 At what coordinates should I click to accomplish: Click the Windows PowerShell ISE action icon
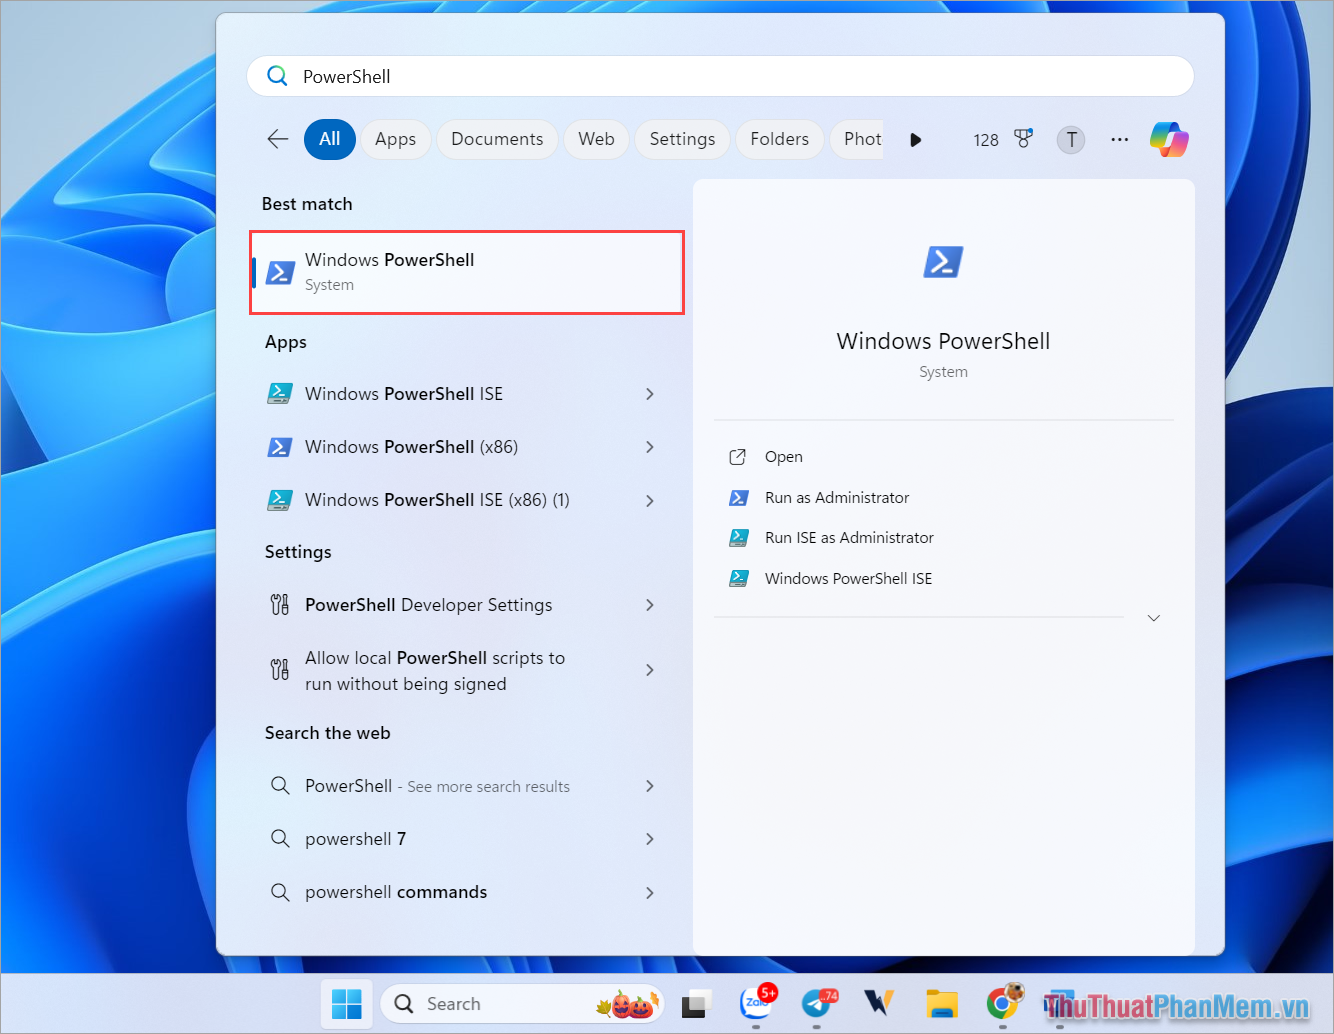(739, 578)
